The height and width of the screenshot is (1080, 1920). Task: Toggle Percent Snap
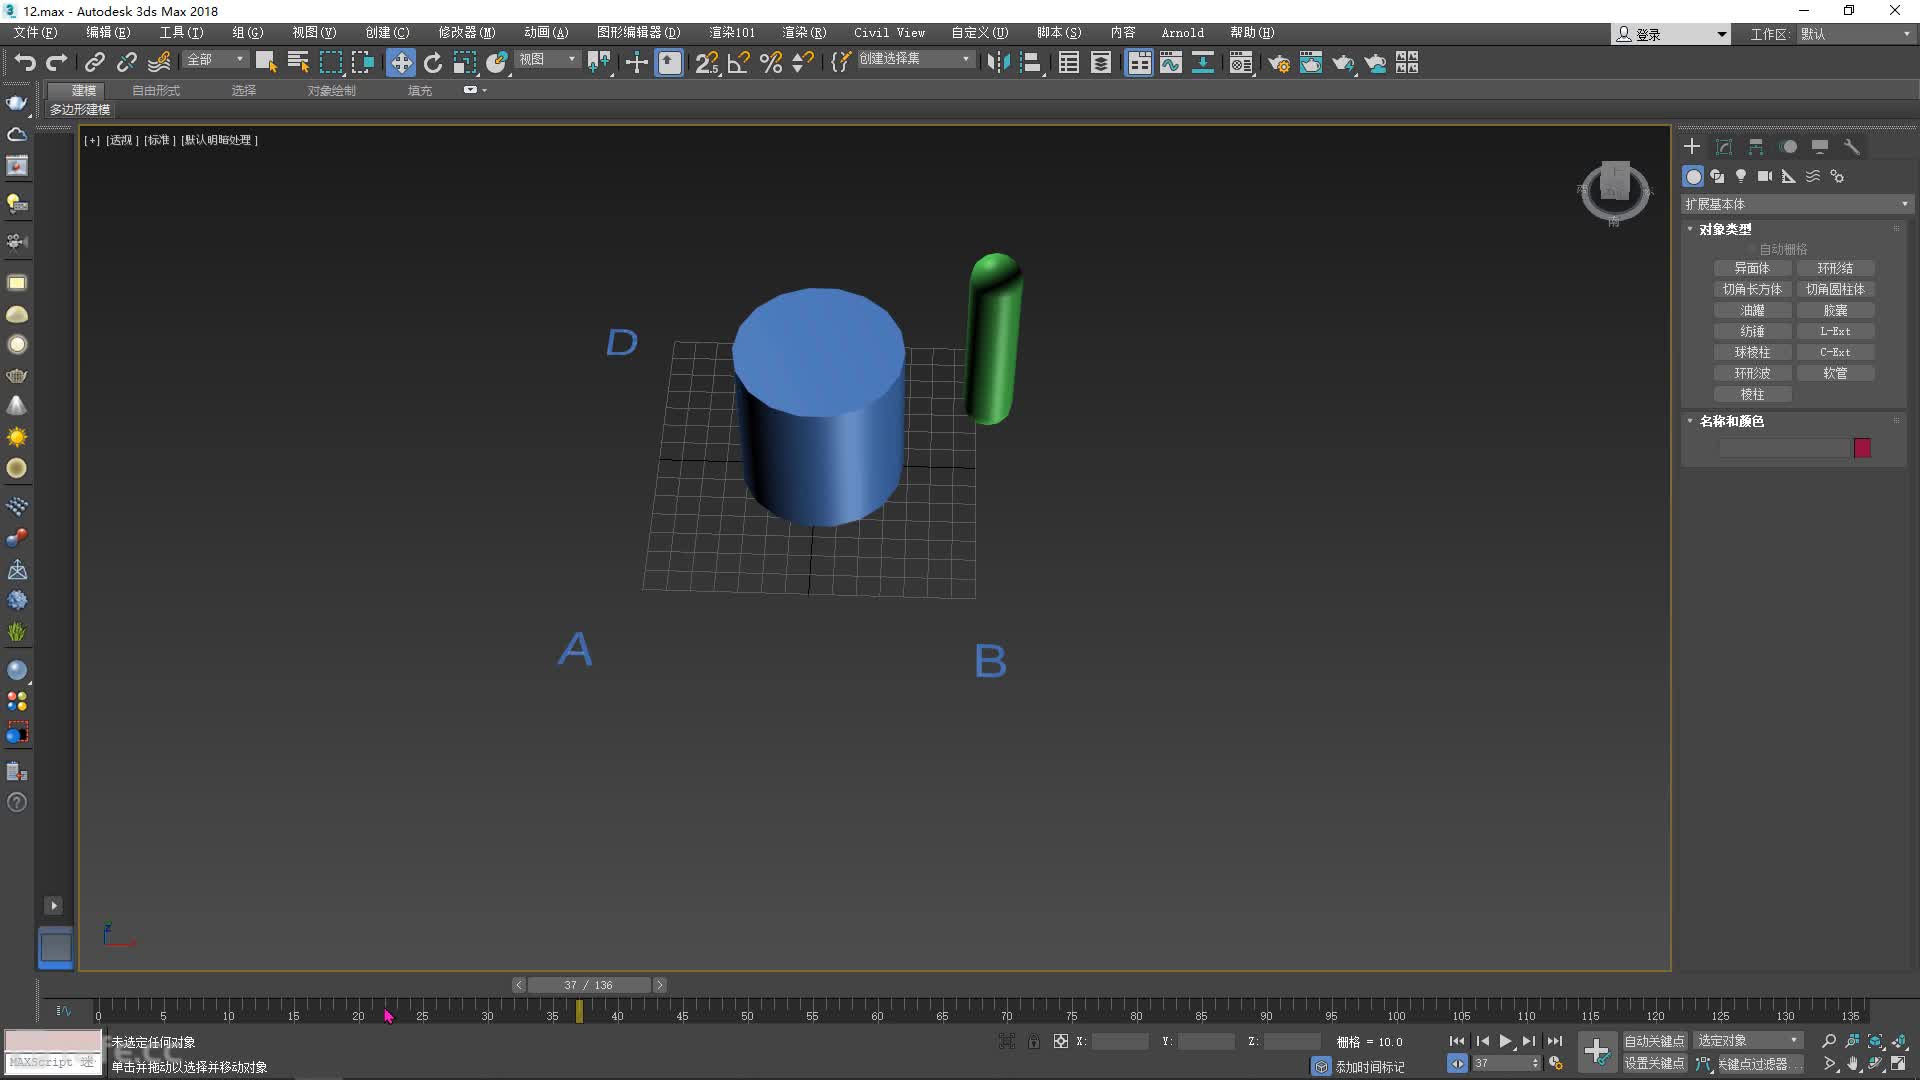pyautogui.click(x=771, y=63)
